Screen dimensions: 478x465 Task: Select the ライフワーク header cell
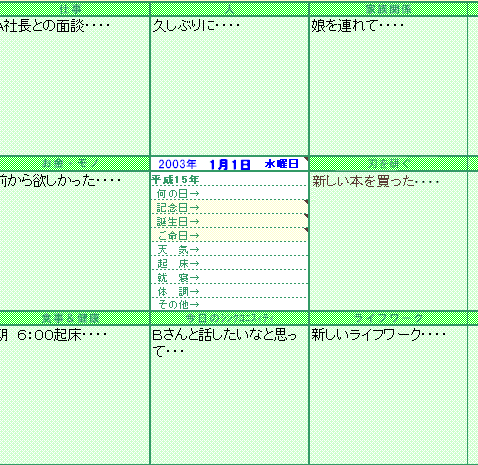(388, 318)
